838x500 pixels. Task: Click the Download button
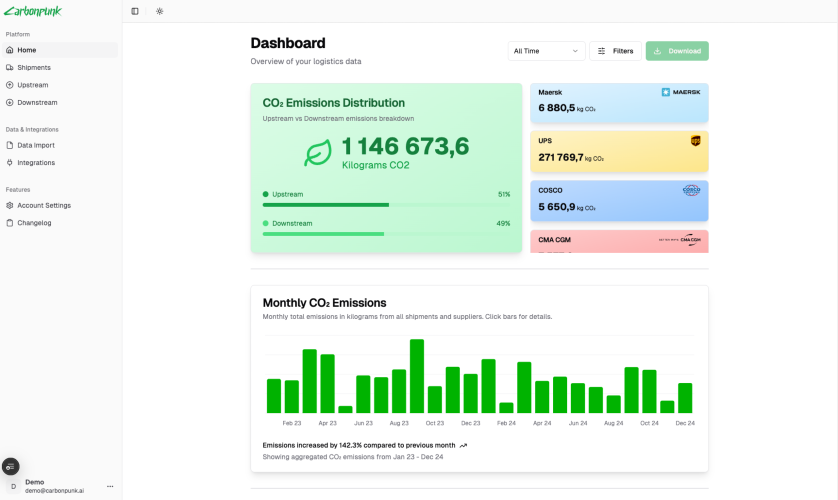[677, 51]
